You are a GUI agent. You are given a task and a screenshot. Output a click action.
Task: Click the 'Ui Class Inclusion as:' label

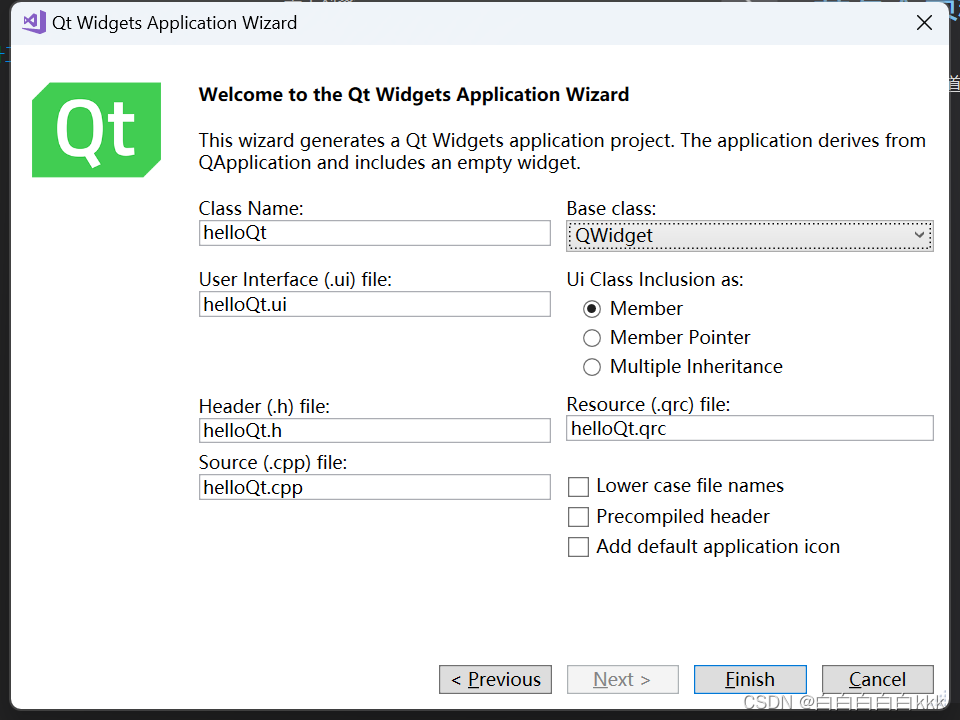pos(654,280)
